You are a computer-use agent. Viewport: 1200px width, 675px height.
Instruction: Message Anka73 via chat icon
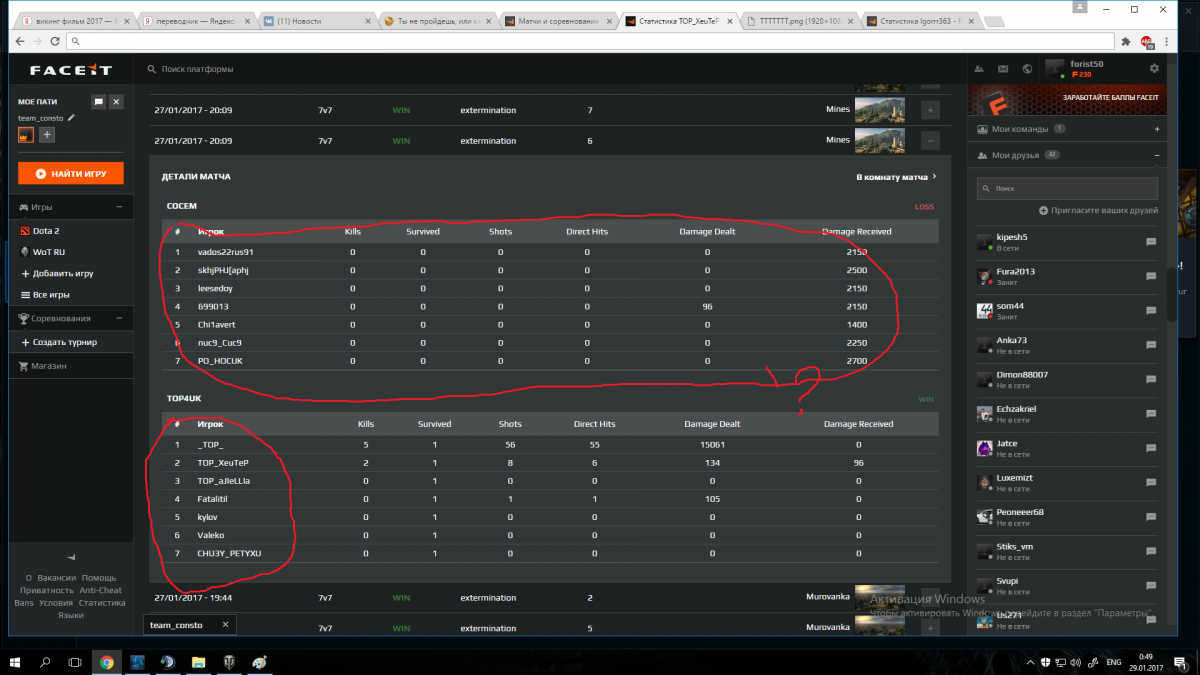1151,345
